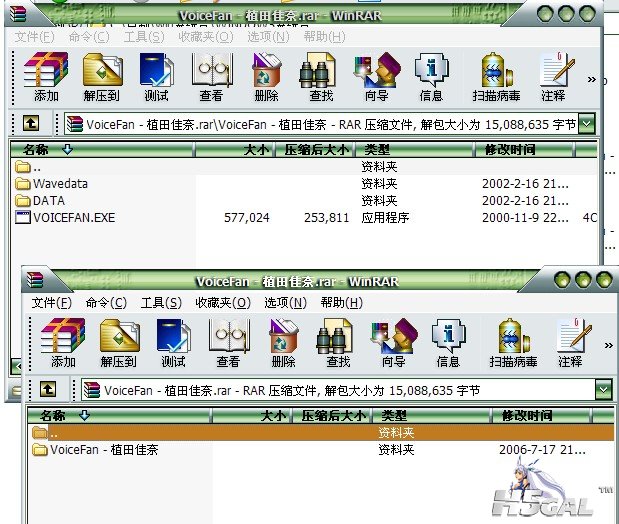Sort by 修改时间 column in back window

[524, 150]
